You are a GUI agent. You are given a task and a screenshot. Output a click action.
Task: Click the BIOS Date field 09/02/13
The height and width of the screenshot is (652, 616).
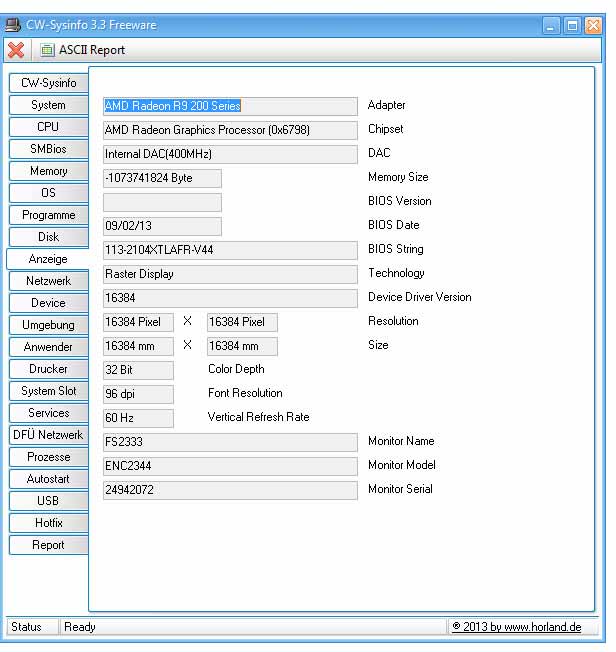click(x=162, y=226)
